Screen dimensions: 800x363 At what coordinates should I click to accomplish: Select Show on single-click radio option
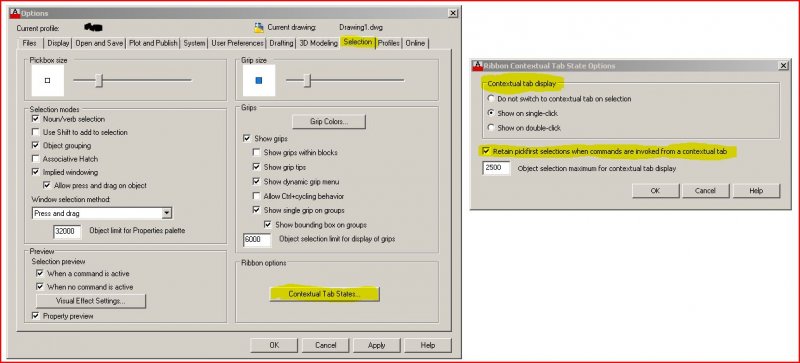[x=491, y=113]
